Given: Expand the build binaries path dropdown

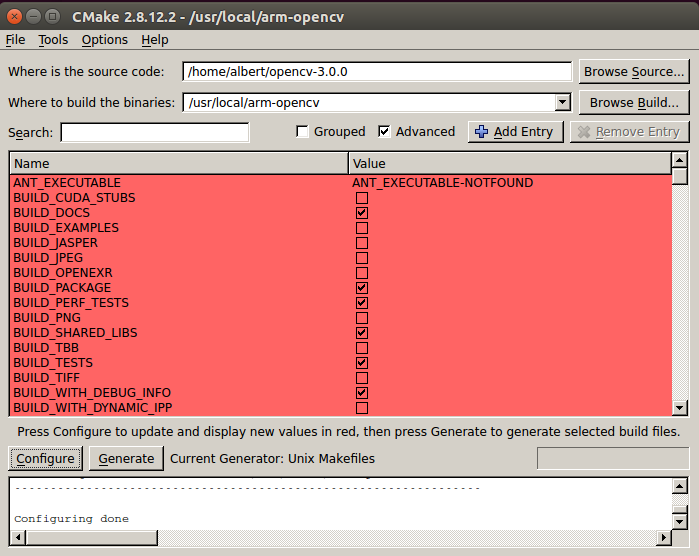Looking at the screenshot, I should (563, 103).
